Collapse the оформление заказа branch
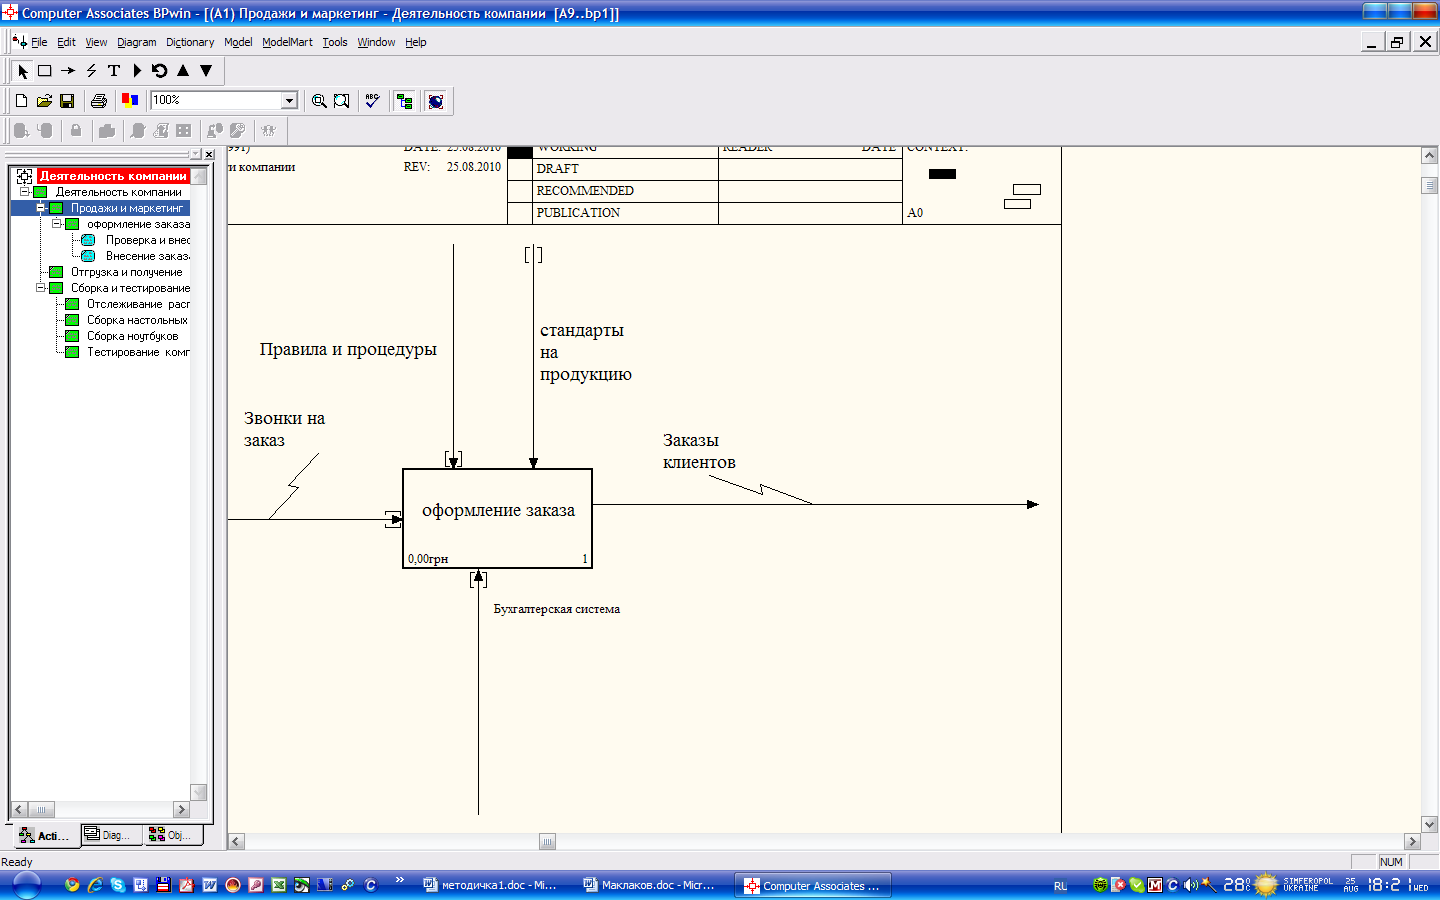 56,224
